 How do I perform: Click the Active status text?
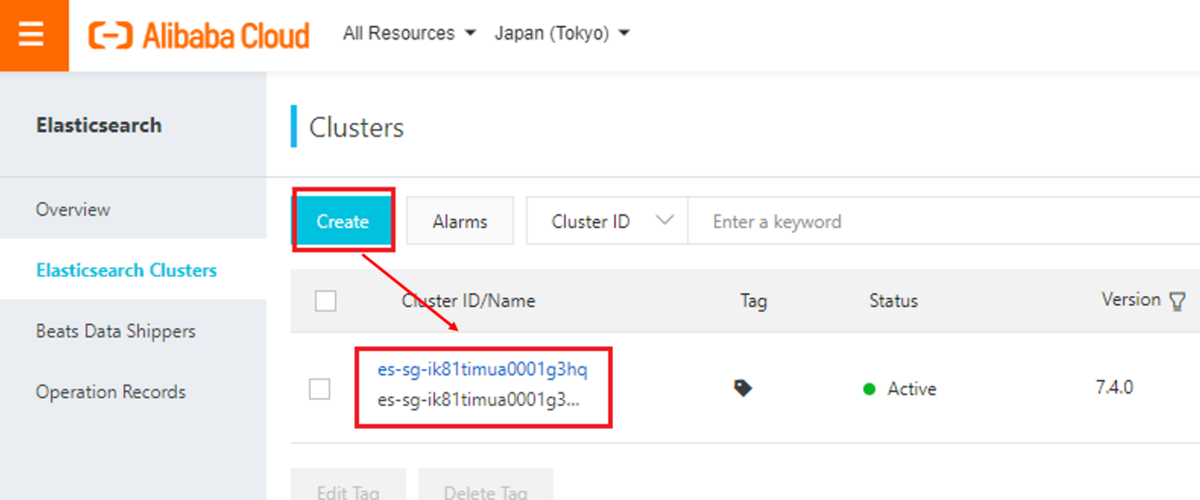click(x=912, y=389)
